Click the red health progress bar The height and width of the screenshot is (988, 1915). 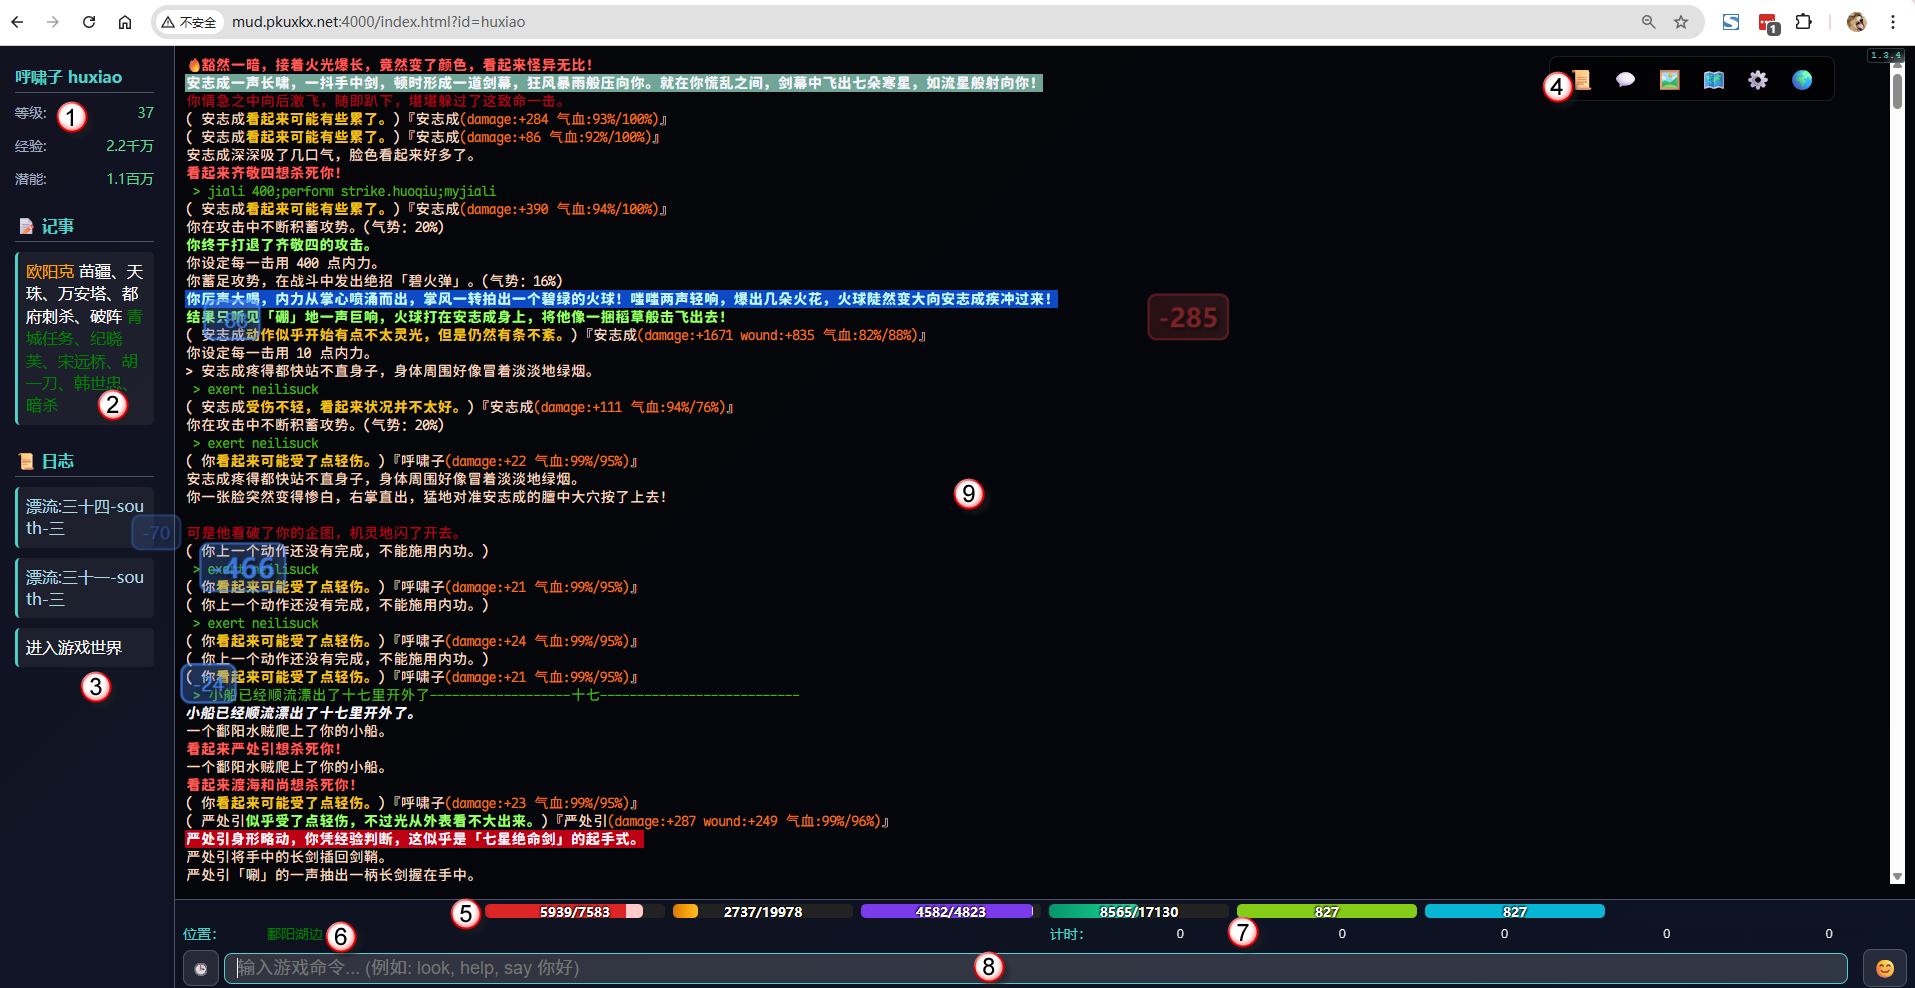pos(565,911)
